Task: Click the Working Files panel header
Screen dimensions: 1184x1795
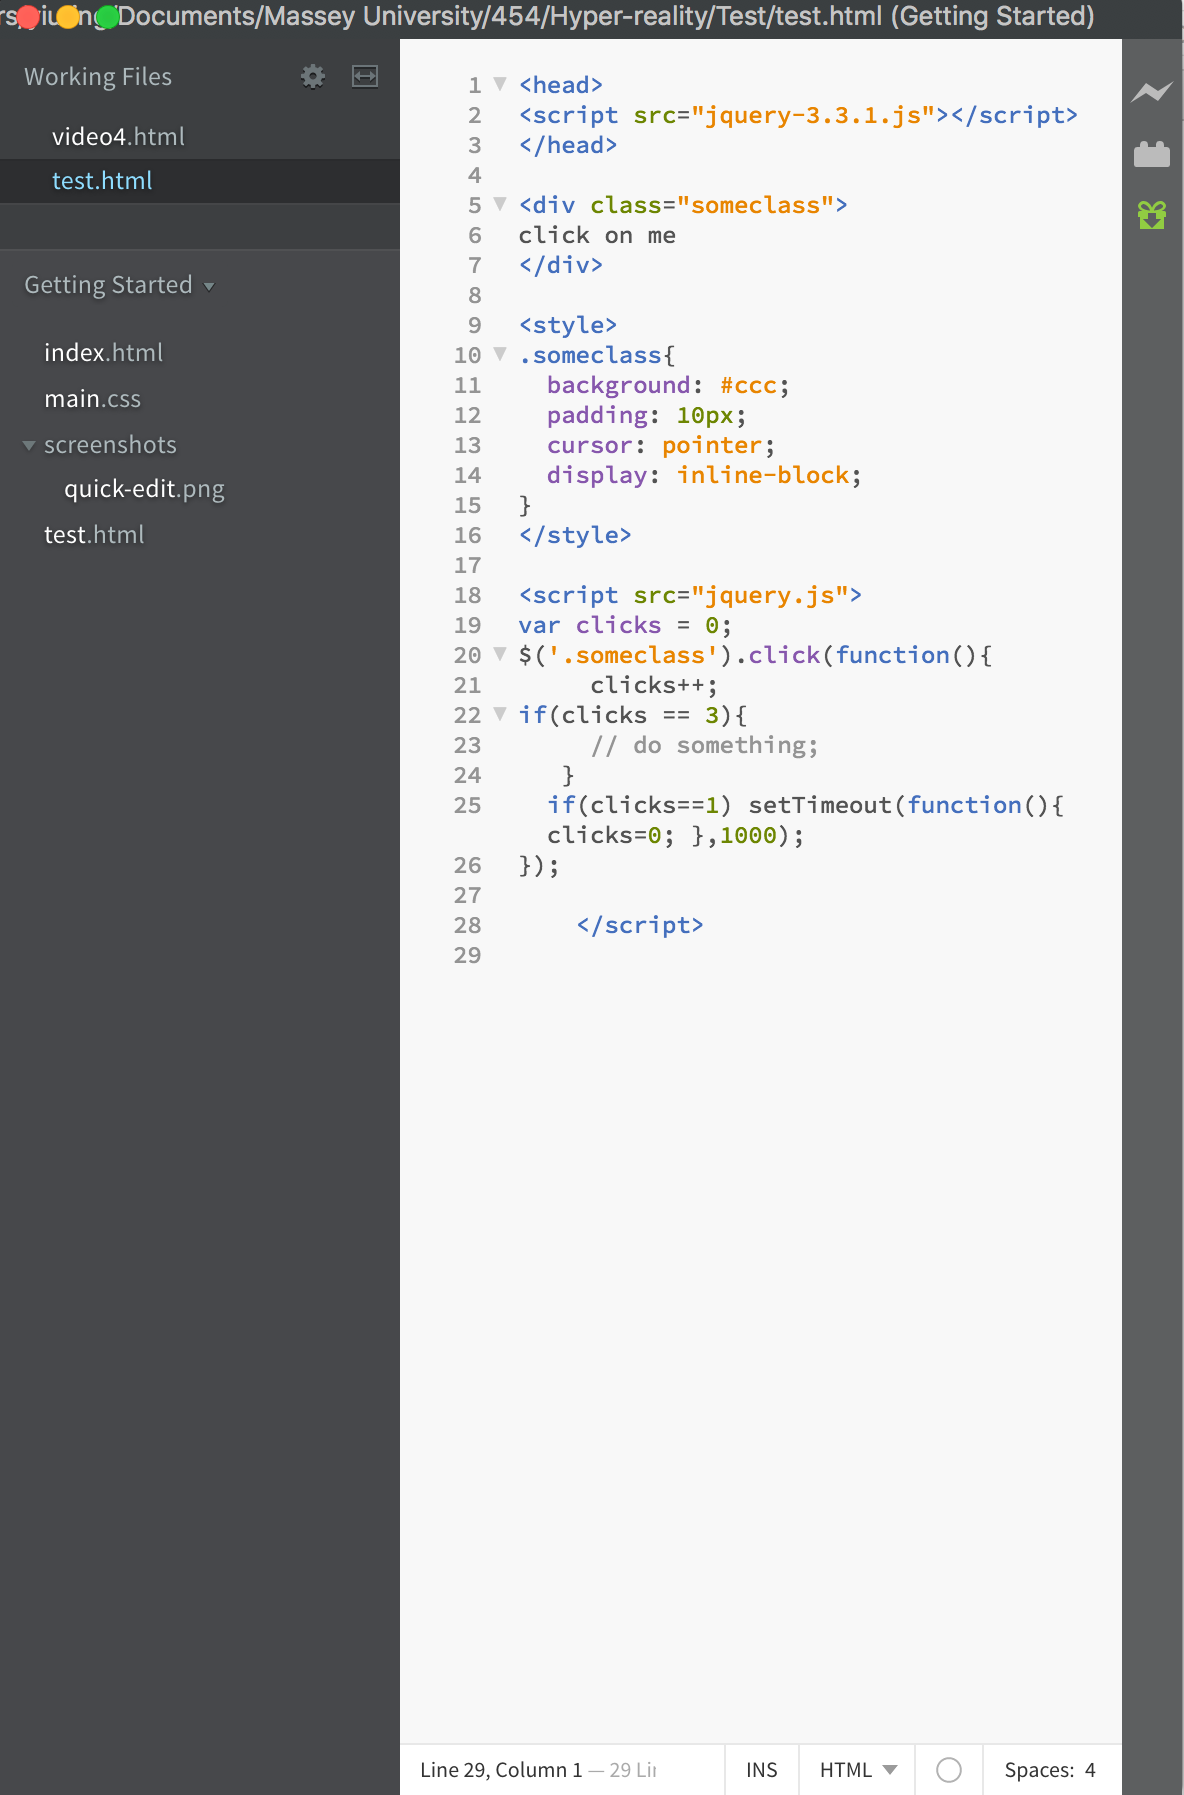Action: pos(98,77)
